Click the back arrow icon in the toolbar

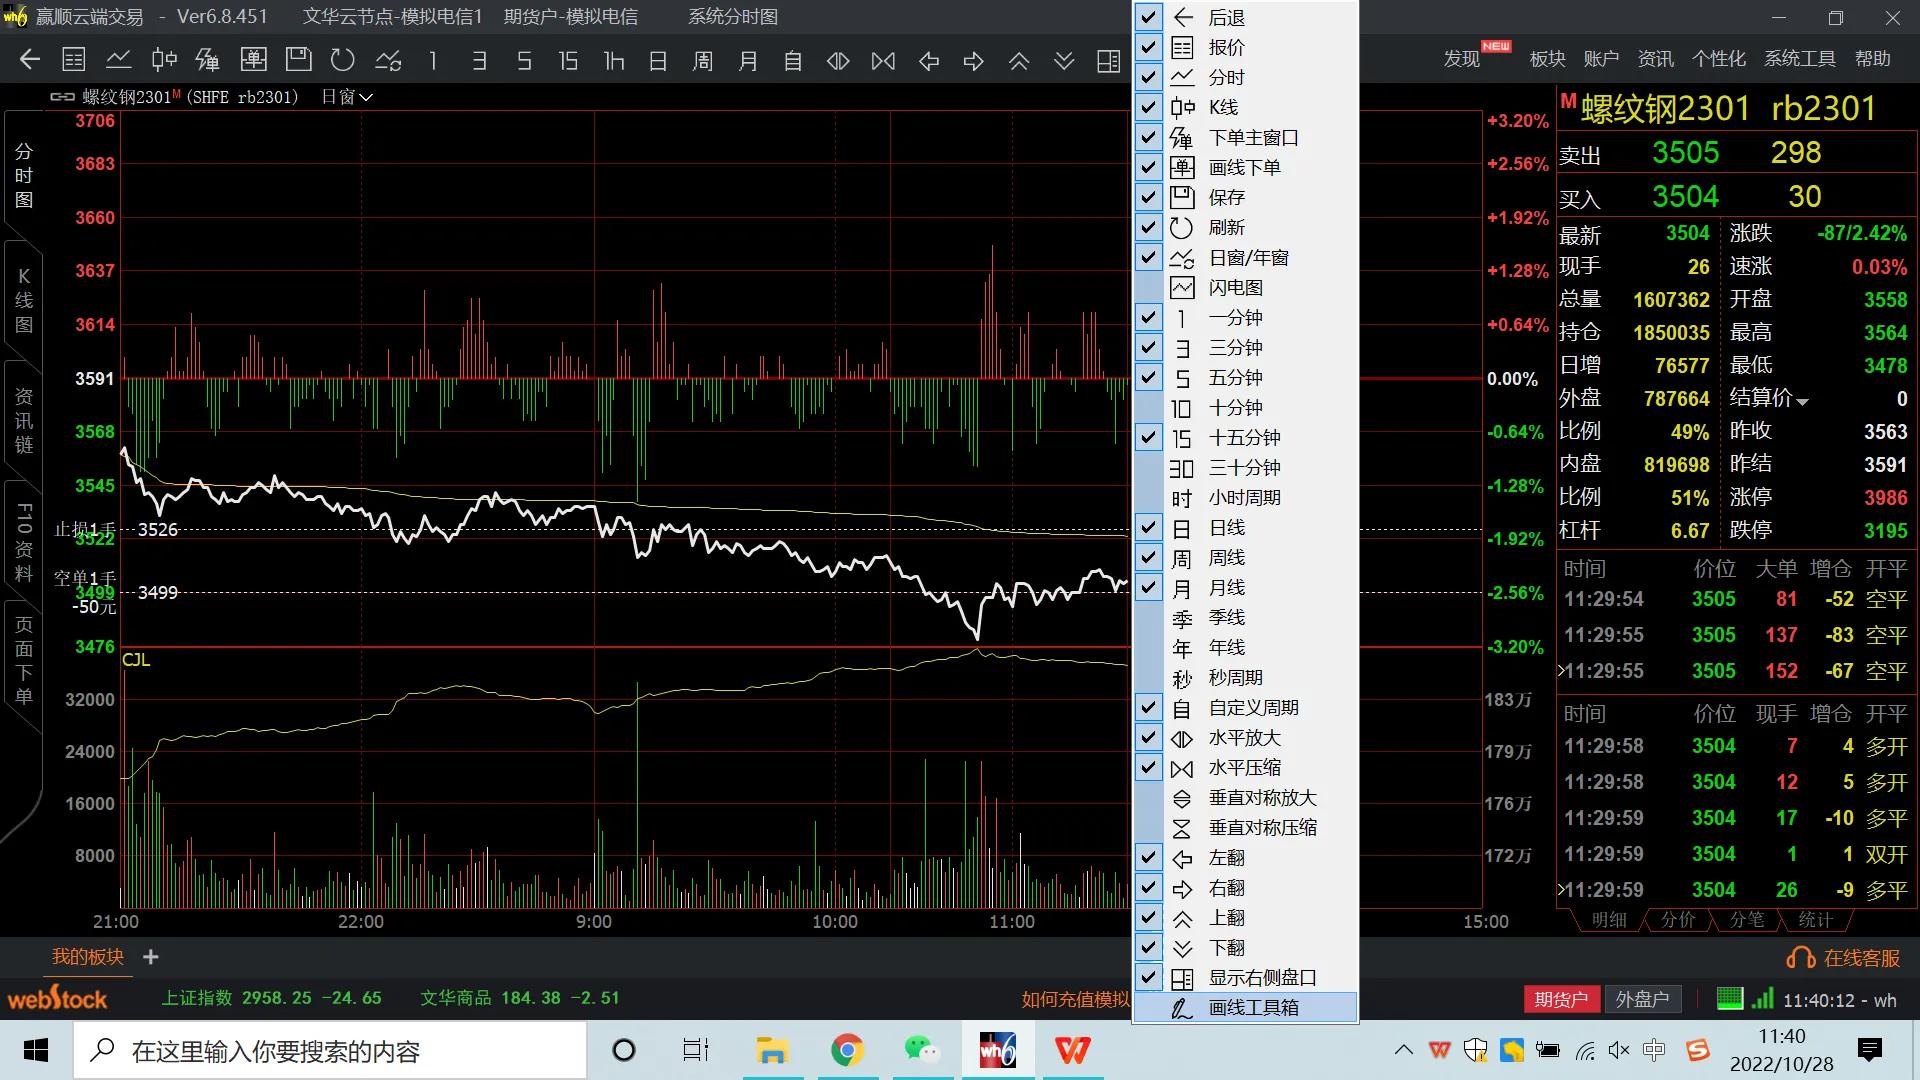coord(29,60)
